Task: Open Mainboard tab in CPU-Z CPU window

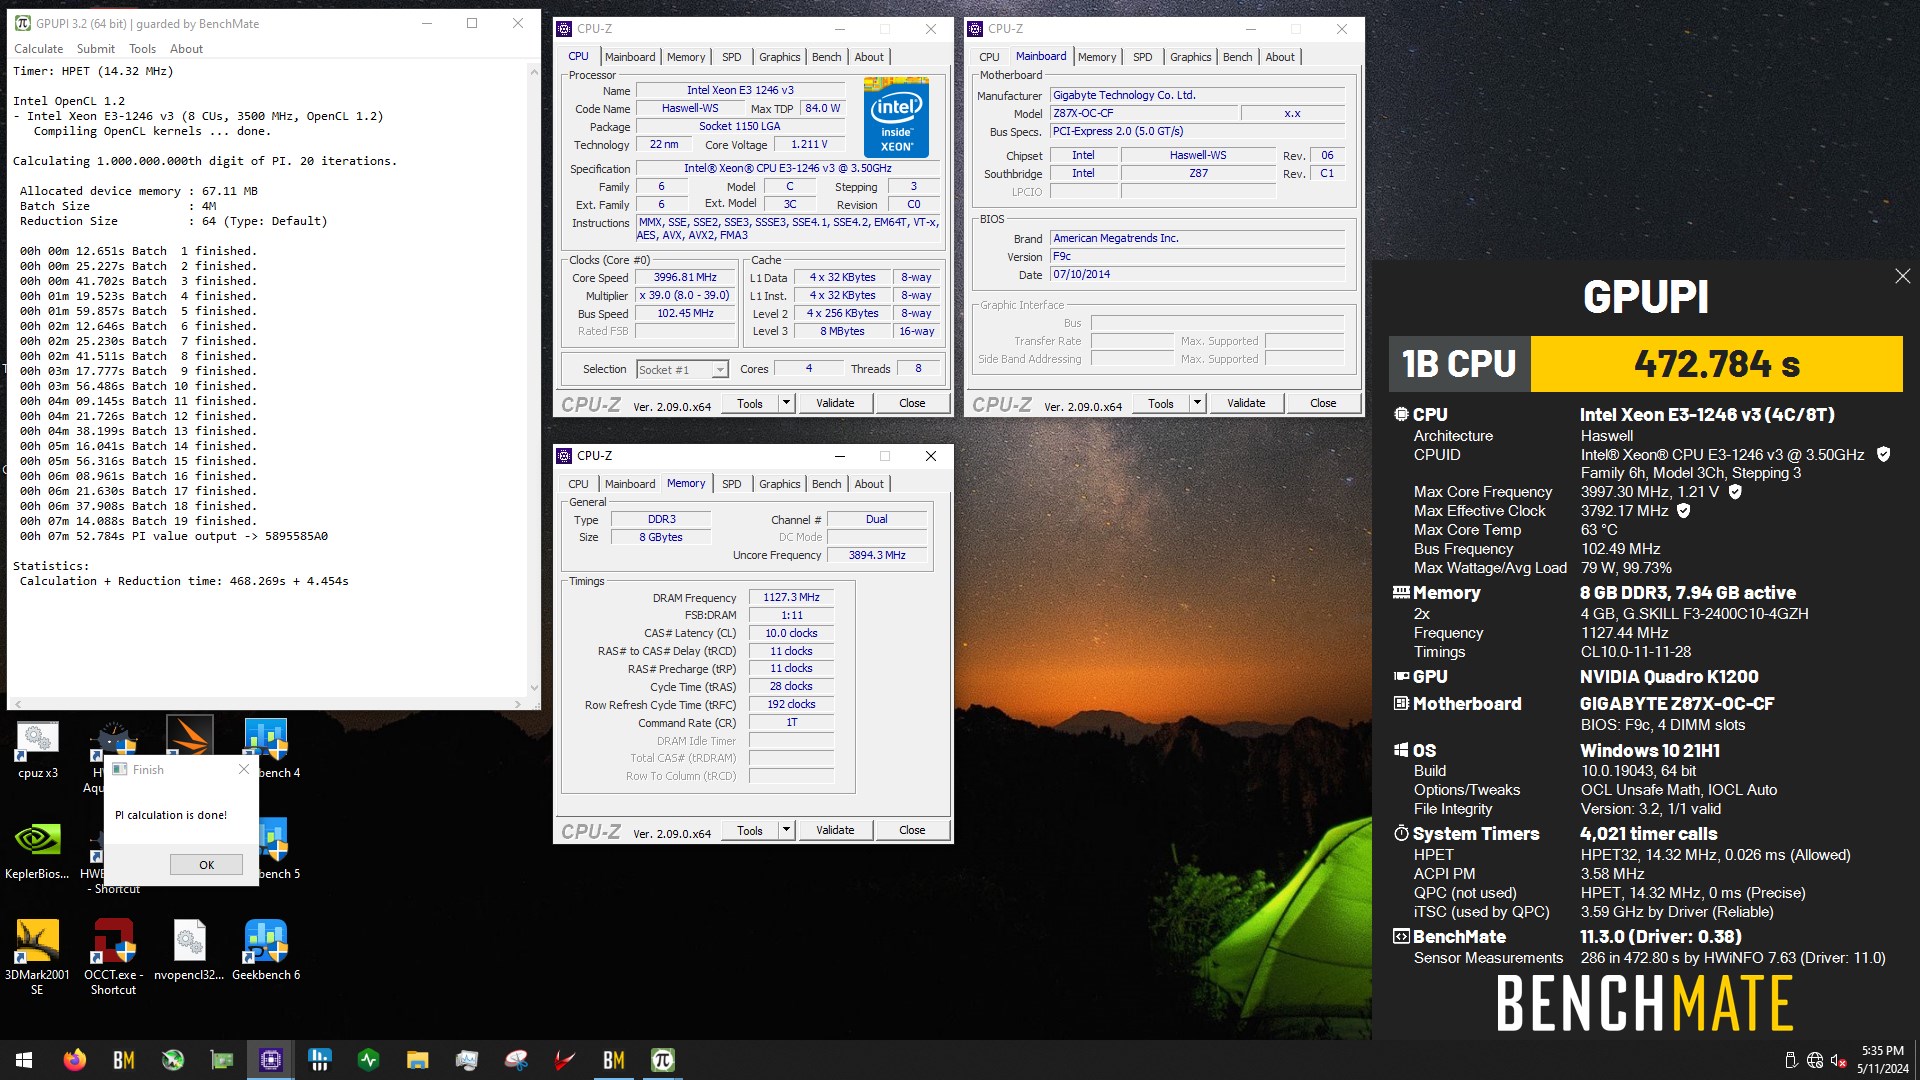Action: coord(630,57)
